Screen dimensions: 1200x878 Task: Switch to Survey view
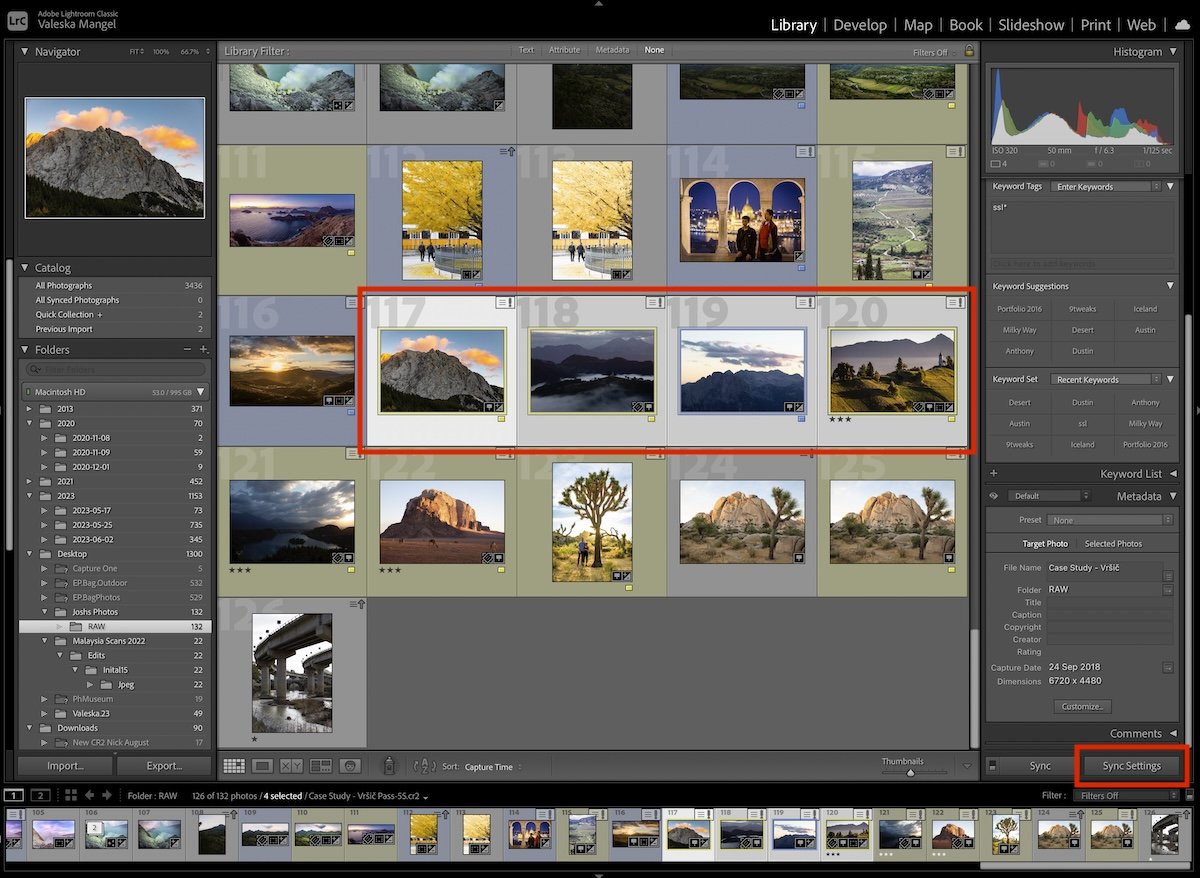point(320,767)
